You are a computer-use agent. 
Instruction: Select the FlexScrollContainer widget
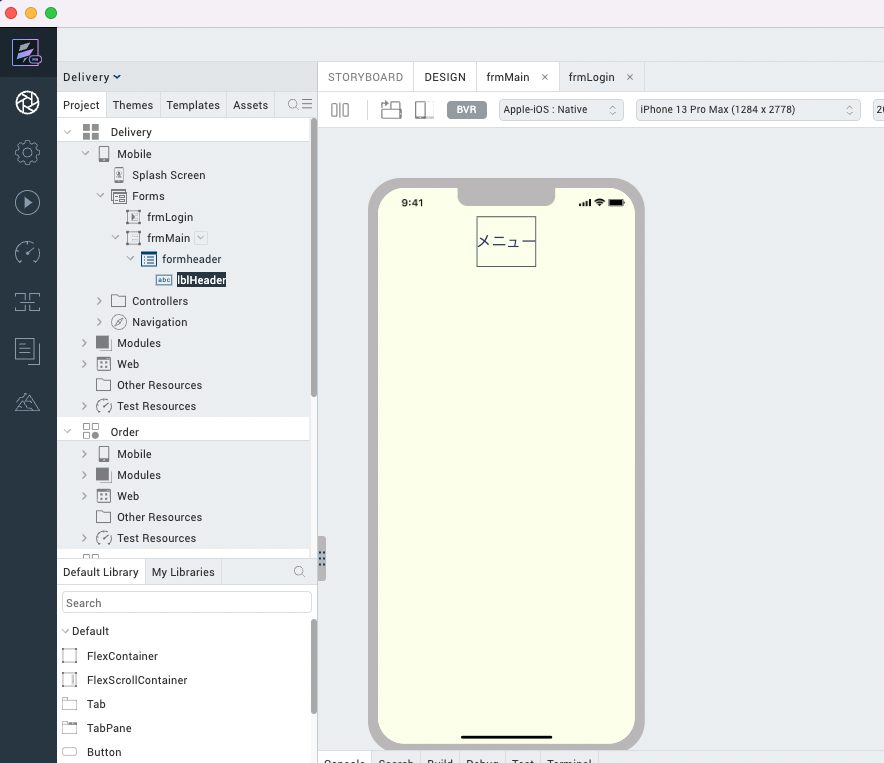(x=137, y=680)
